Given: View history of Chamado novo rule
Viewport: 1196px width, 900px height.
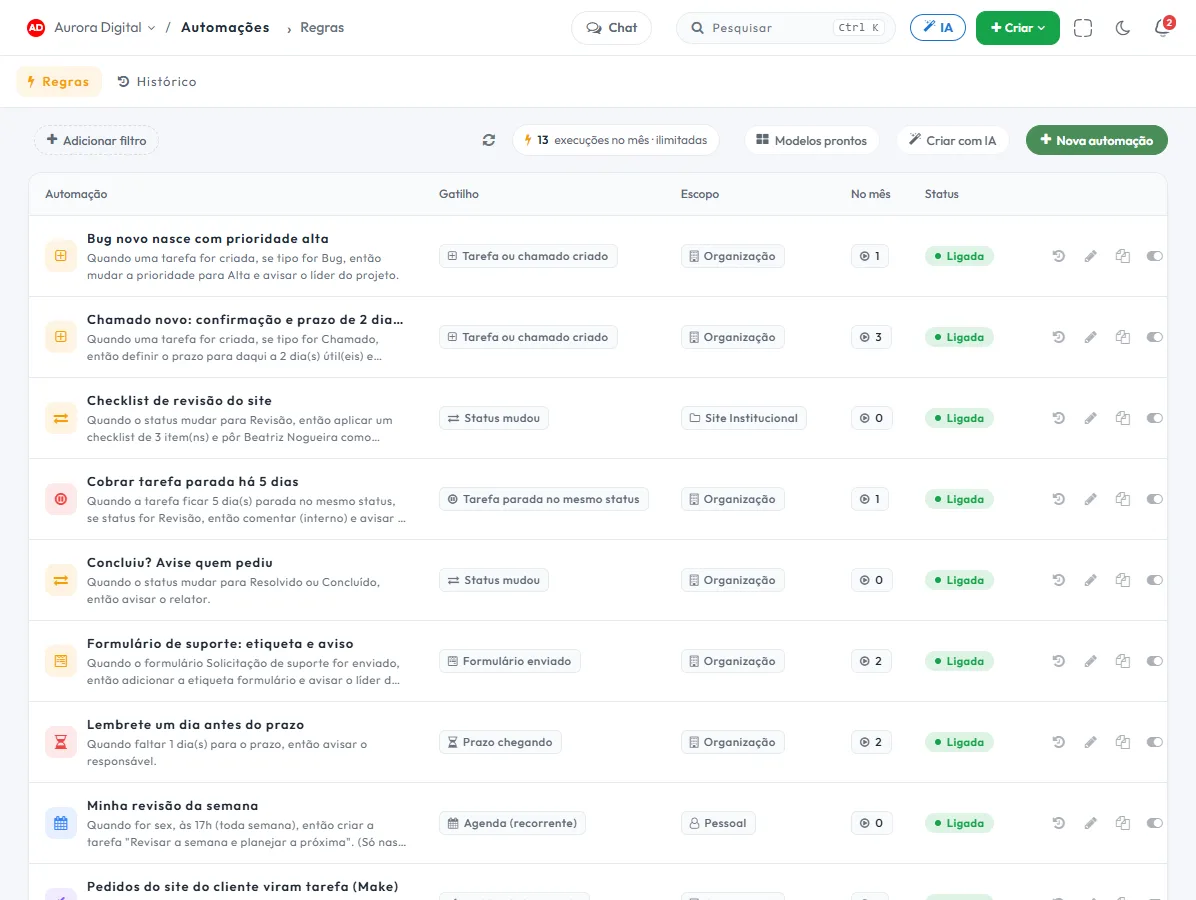Looking at the screenshot, I should coord(1058,337).
